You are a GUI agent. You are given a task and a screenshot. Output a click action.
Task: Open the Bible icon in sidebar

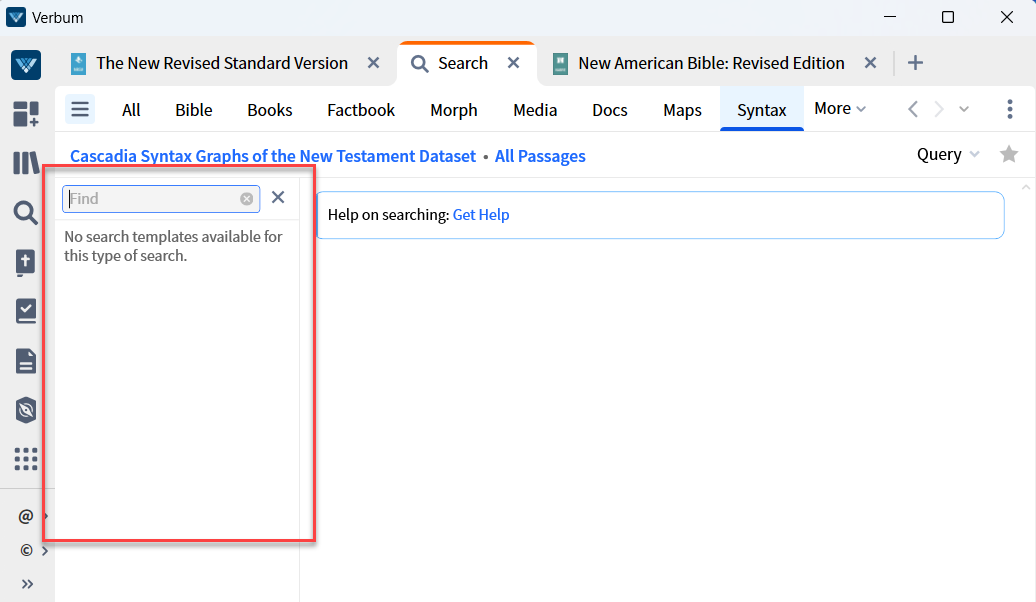(x=26, y=262)
